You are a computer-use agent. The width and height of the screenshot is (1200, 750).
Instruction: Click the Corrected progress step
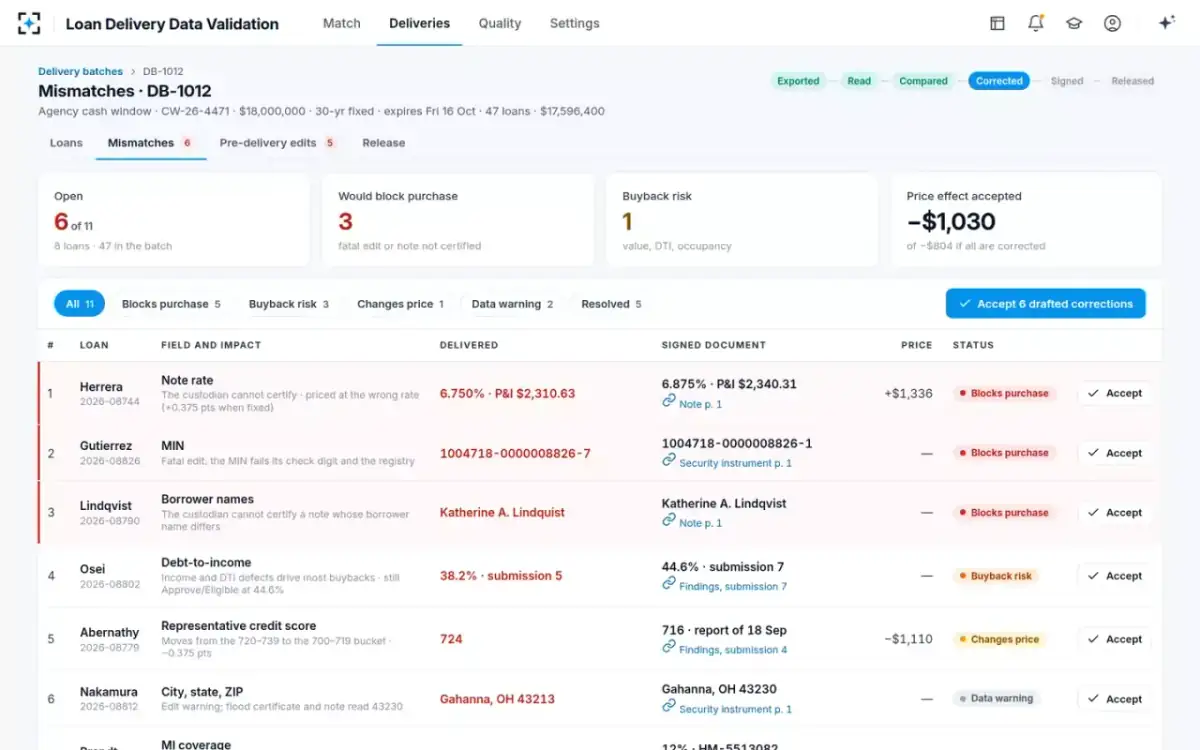999,81
